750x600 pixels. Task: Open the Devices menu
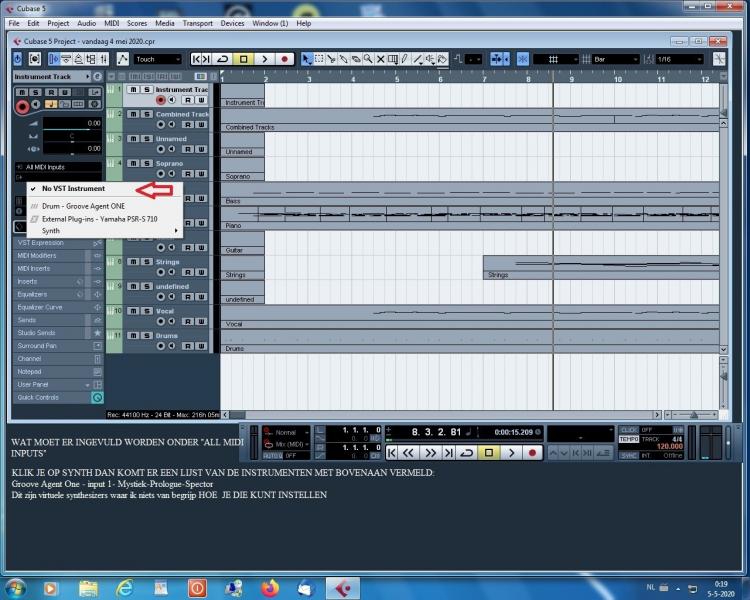232,23
